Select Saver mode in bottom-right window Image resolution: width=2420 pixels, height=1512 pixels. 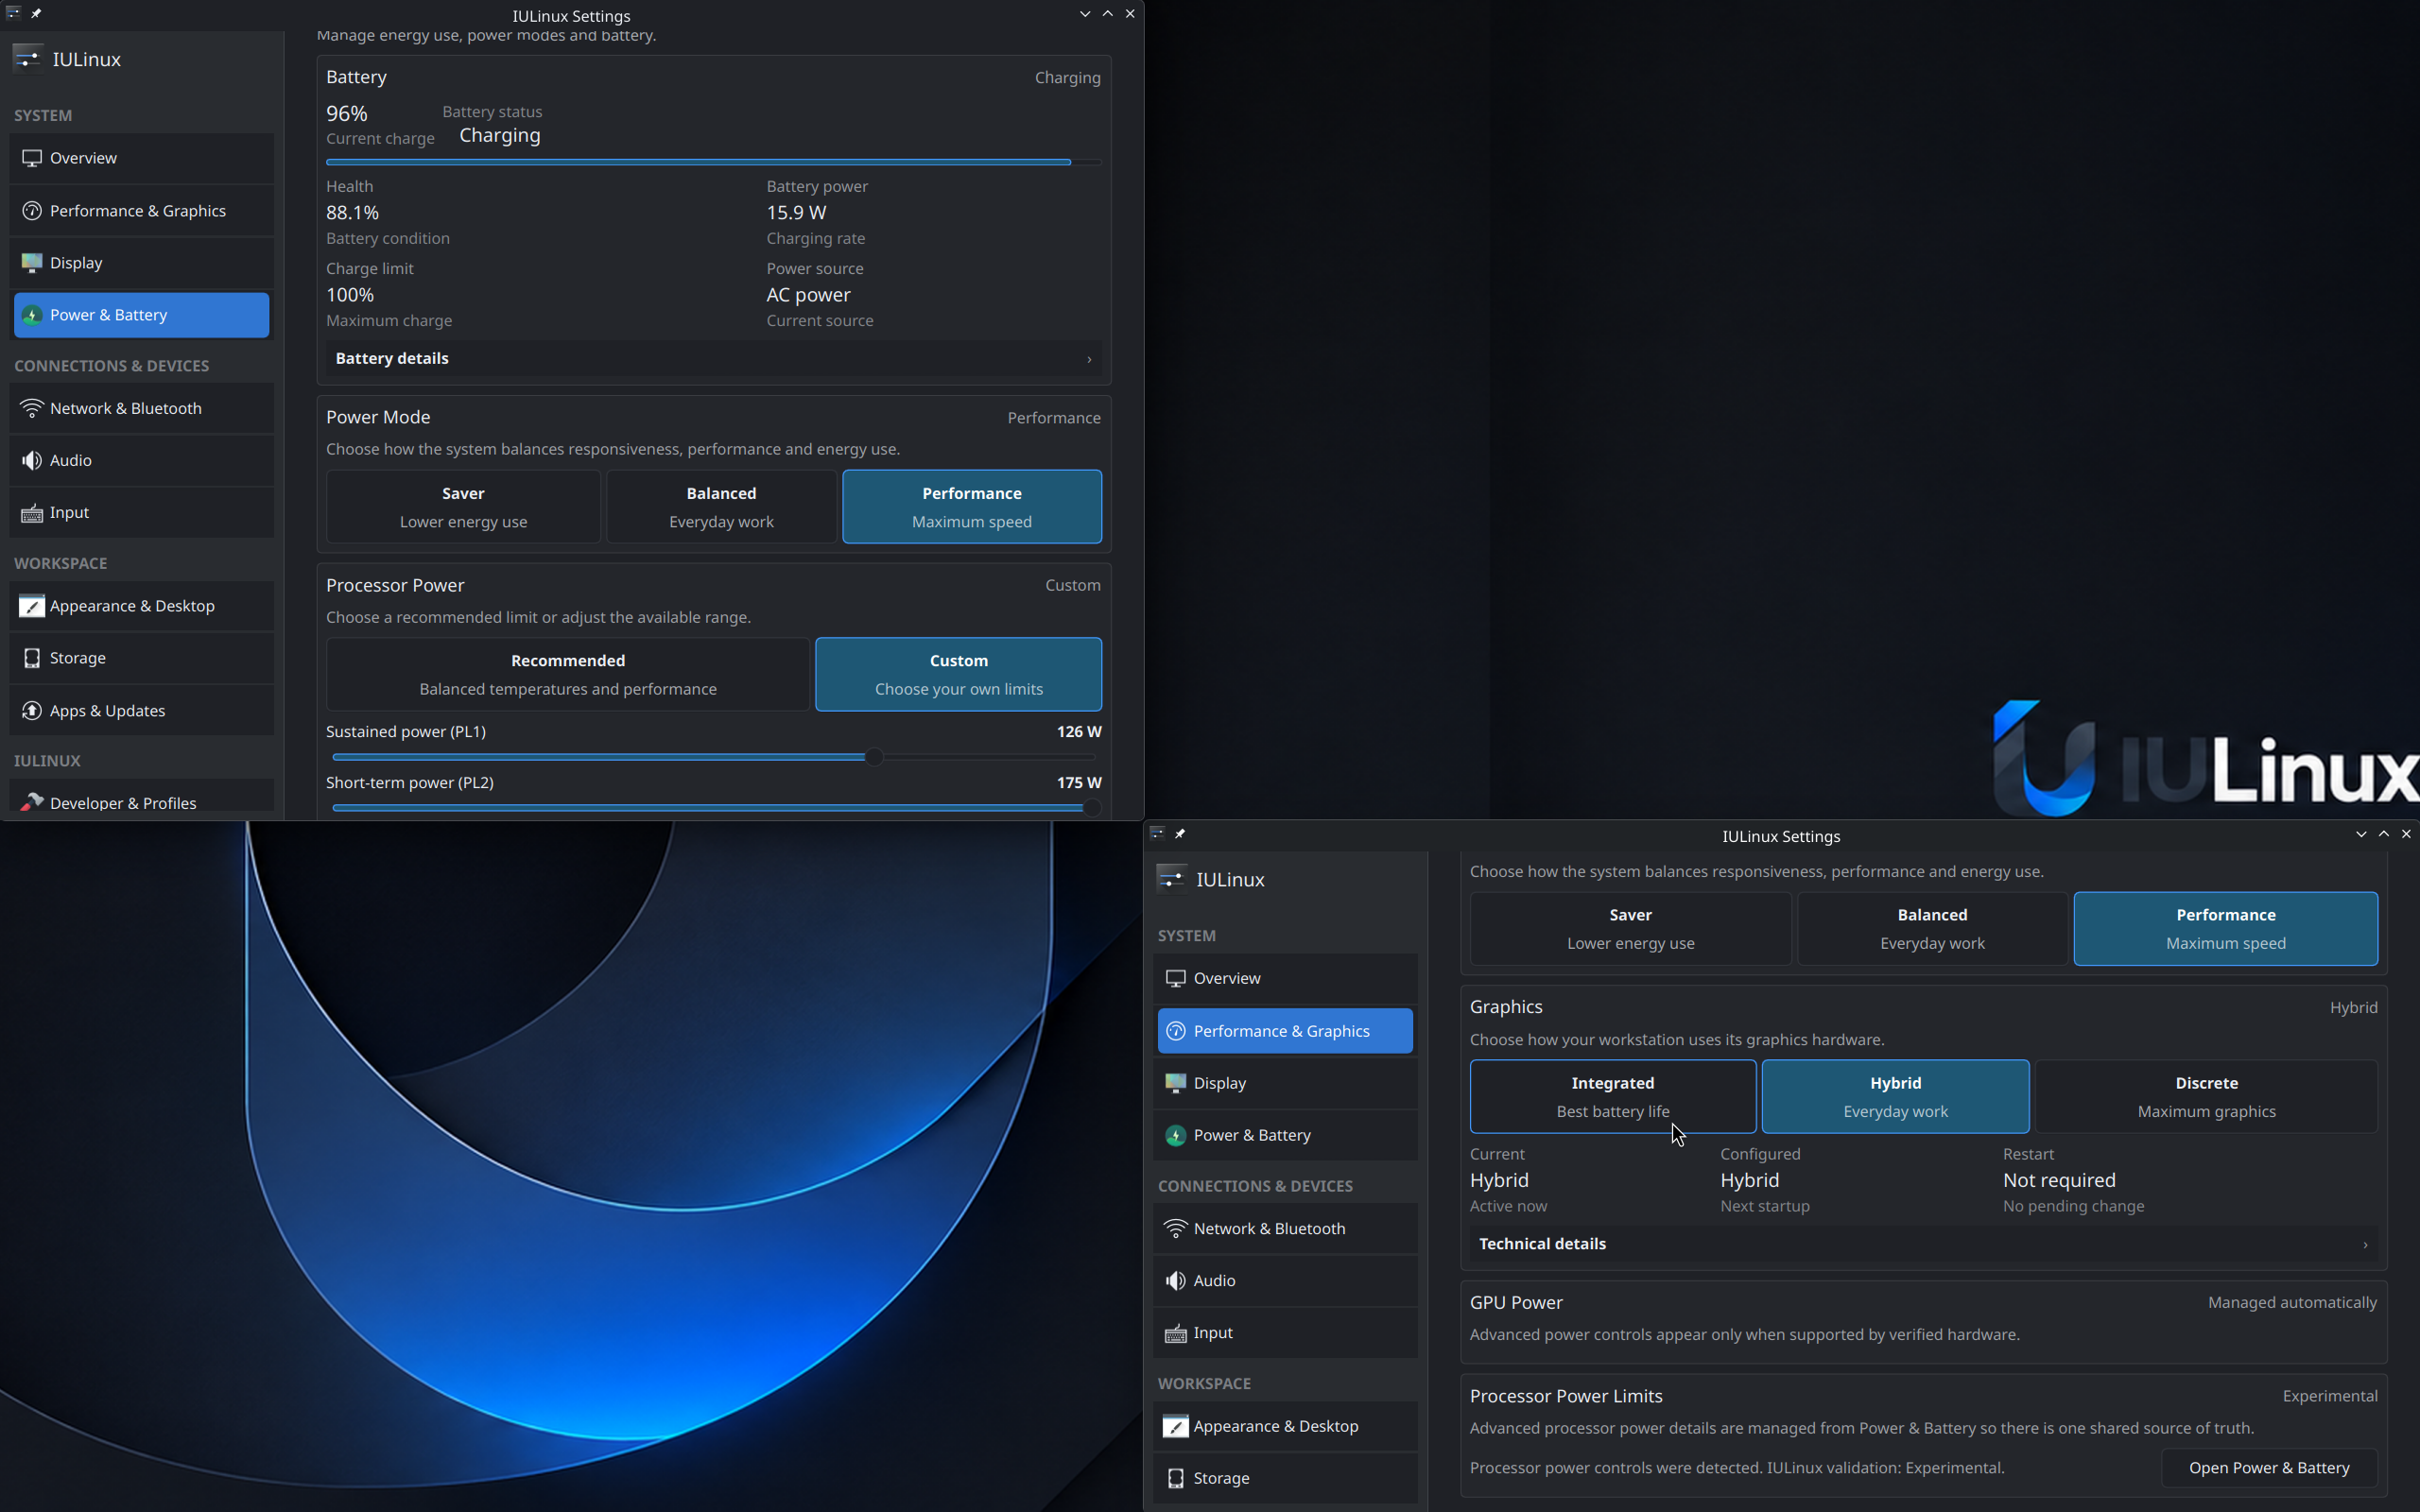click(x=1630, y=929)
